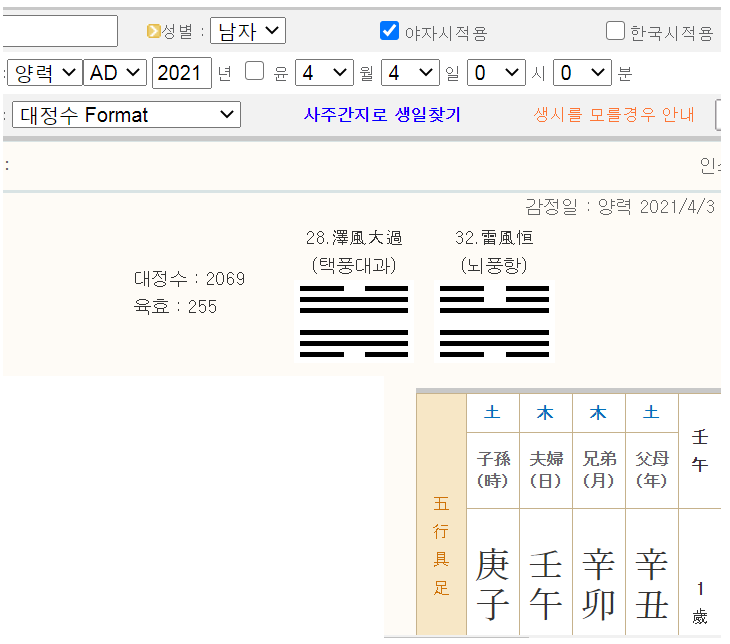730x644 pixels.
Task: Click the 庚子 hour pillar cell
Action: (493, 584)
